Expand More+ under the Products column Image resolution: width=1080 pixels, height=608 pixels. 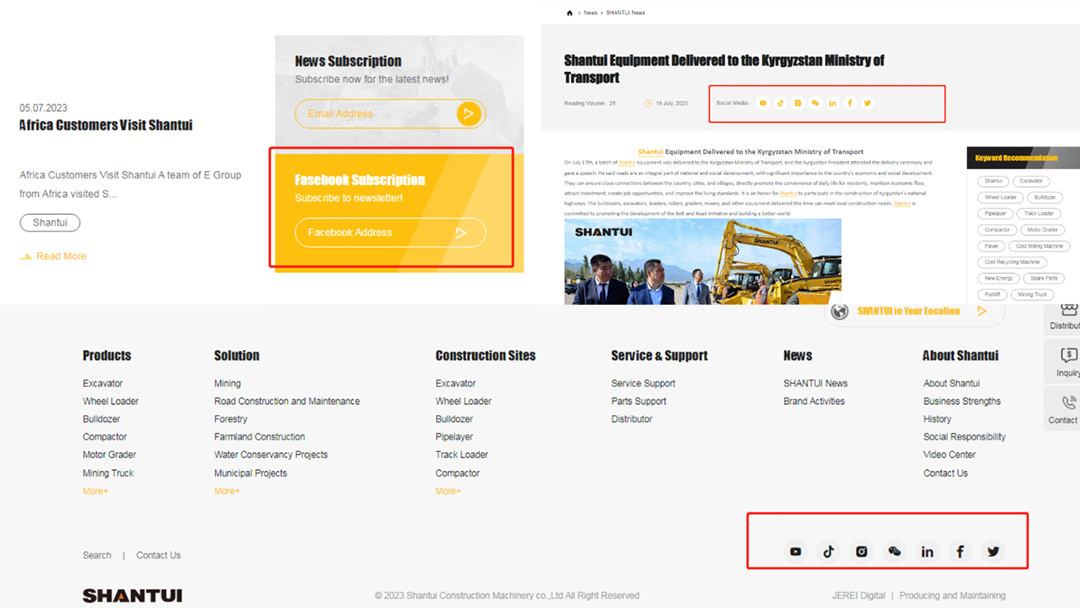[95, 491]
